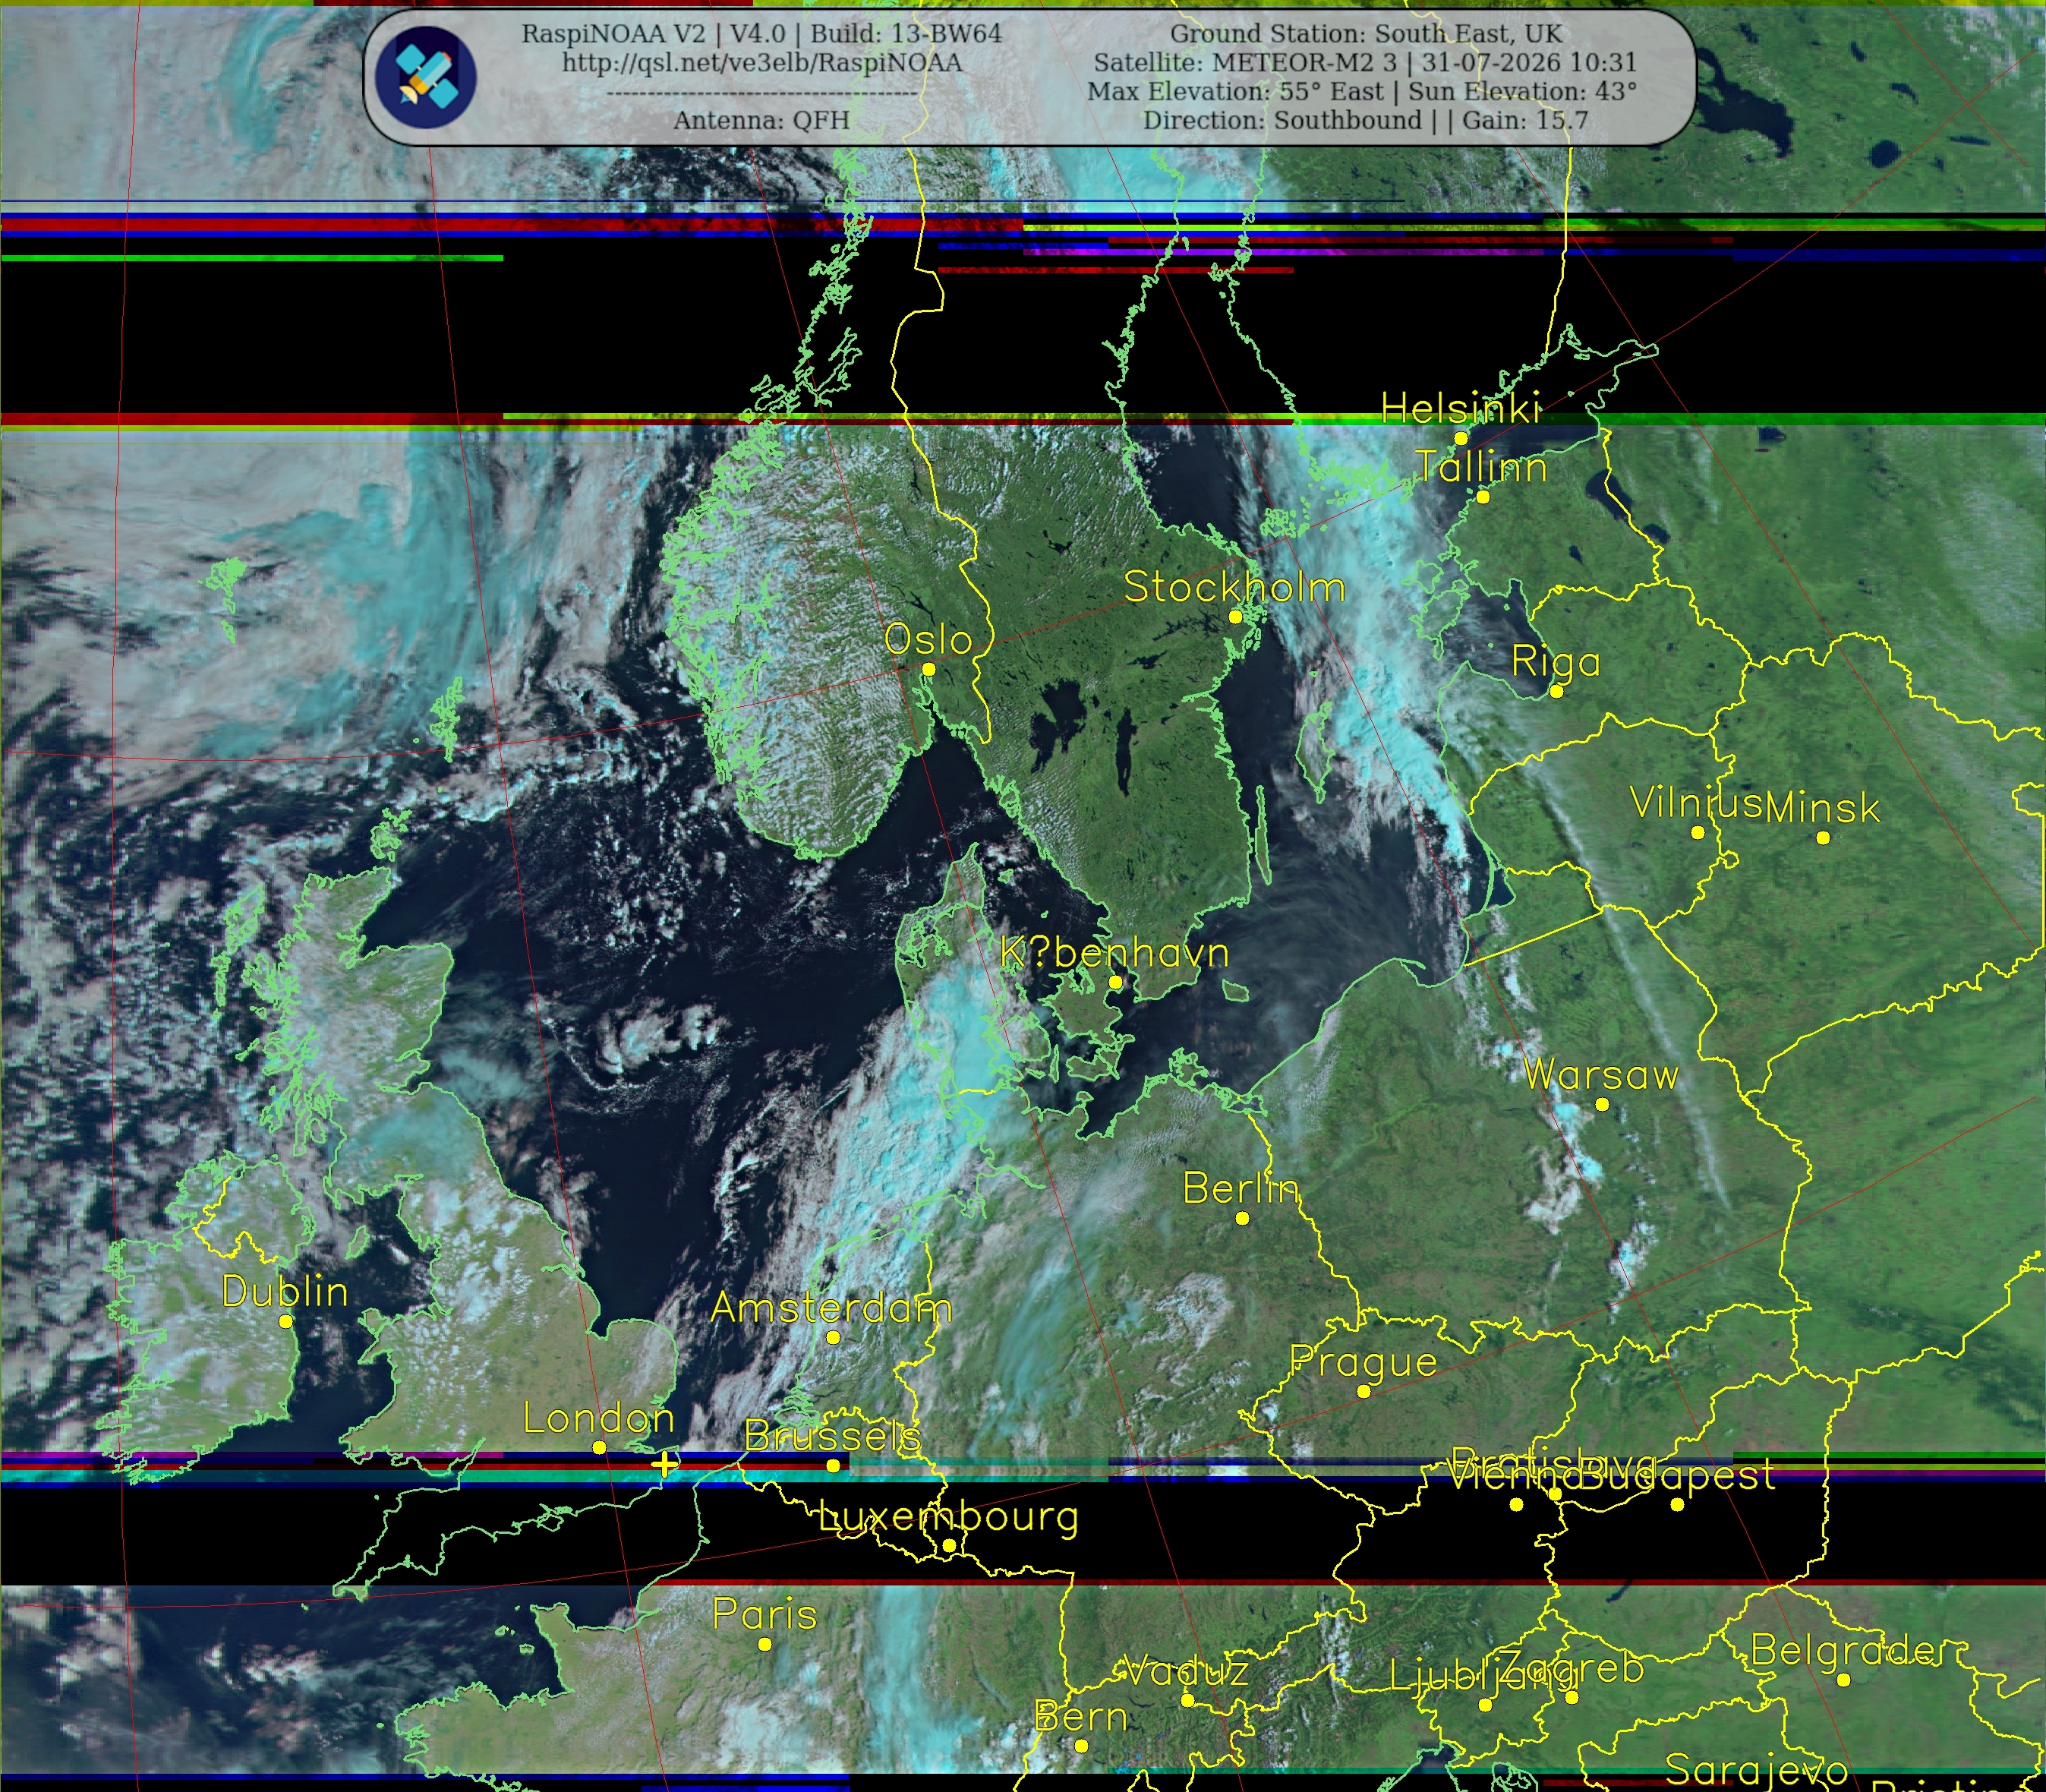Screen dimensions: 2046x1792
Task: Click the Vilnius city label
Action: (1696, 803)
